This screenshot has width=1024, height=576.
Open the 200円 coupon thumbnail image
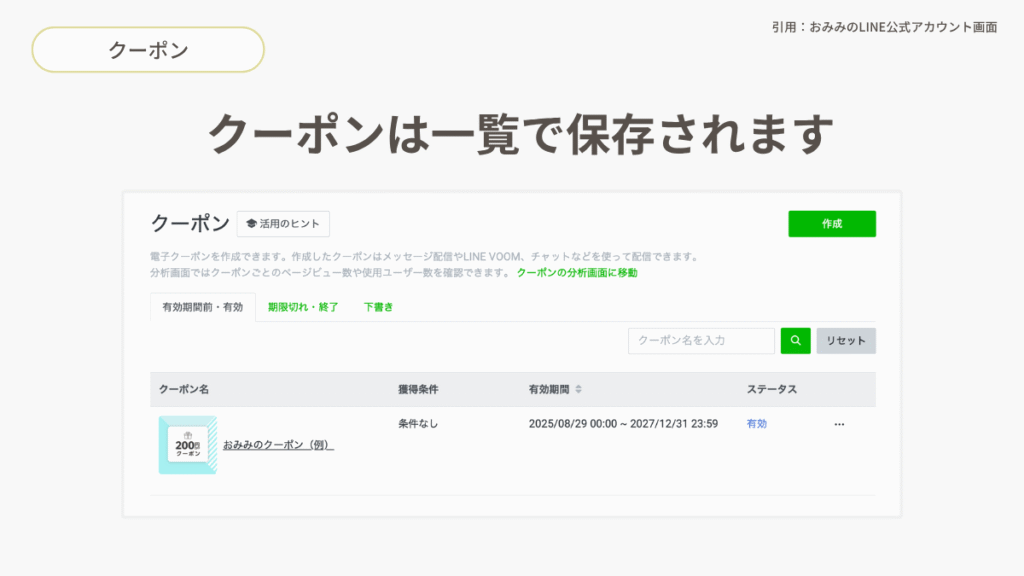(x=187, y=445)
